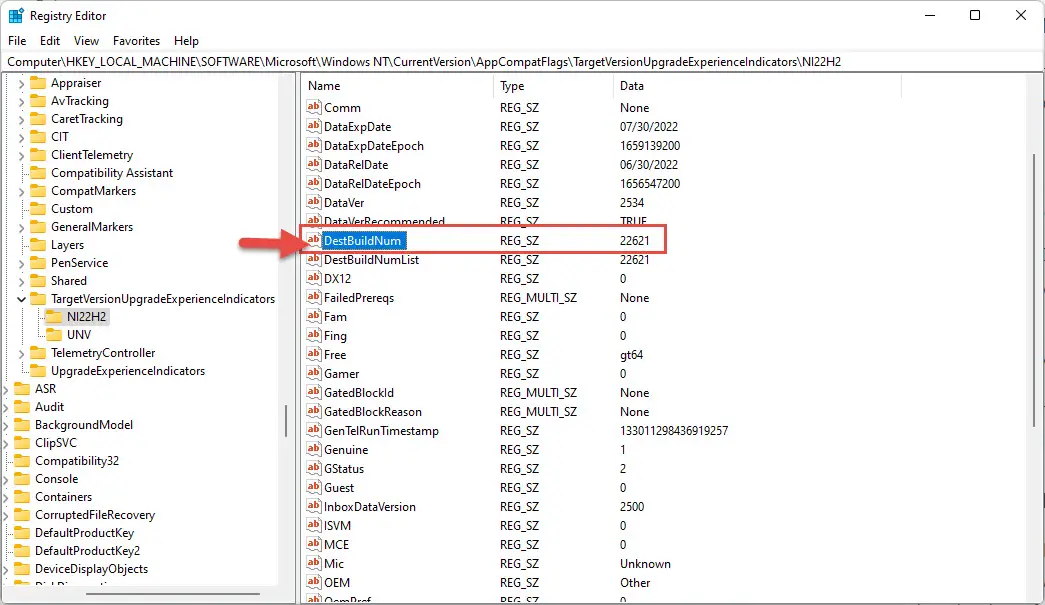Click the FailedPrereqs multi-string value icon

coord(314,297)
